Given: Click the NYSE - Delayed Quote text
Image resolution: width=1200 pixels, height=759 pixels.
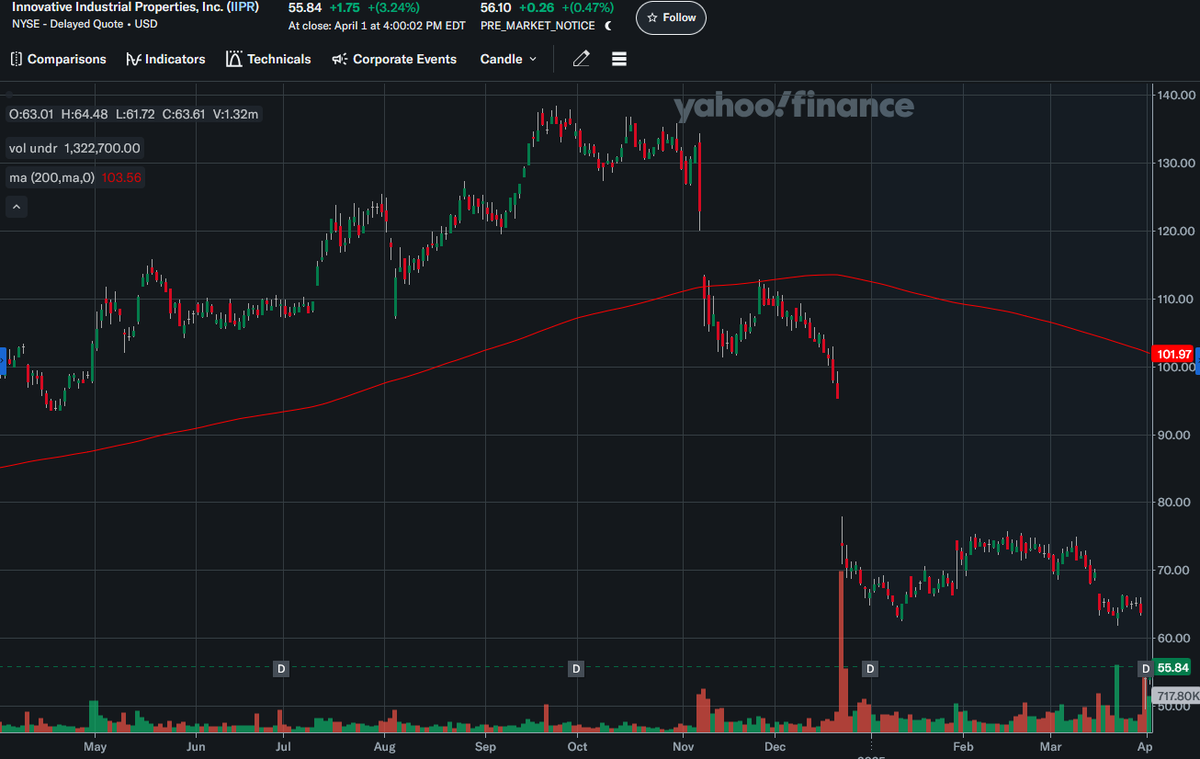Looking at the screenshot, I should click(84, 24).
